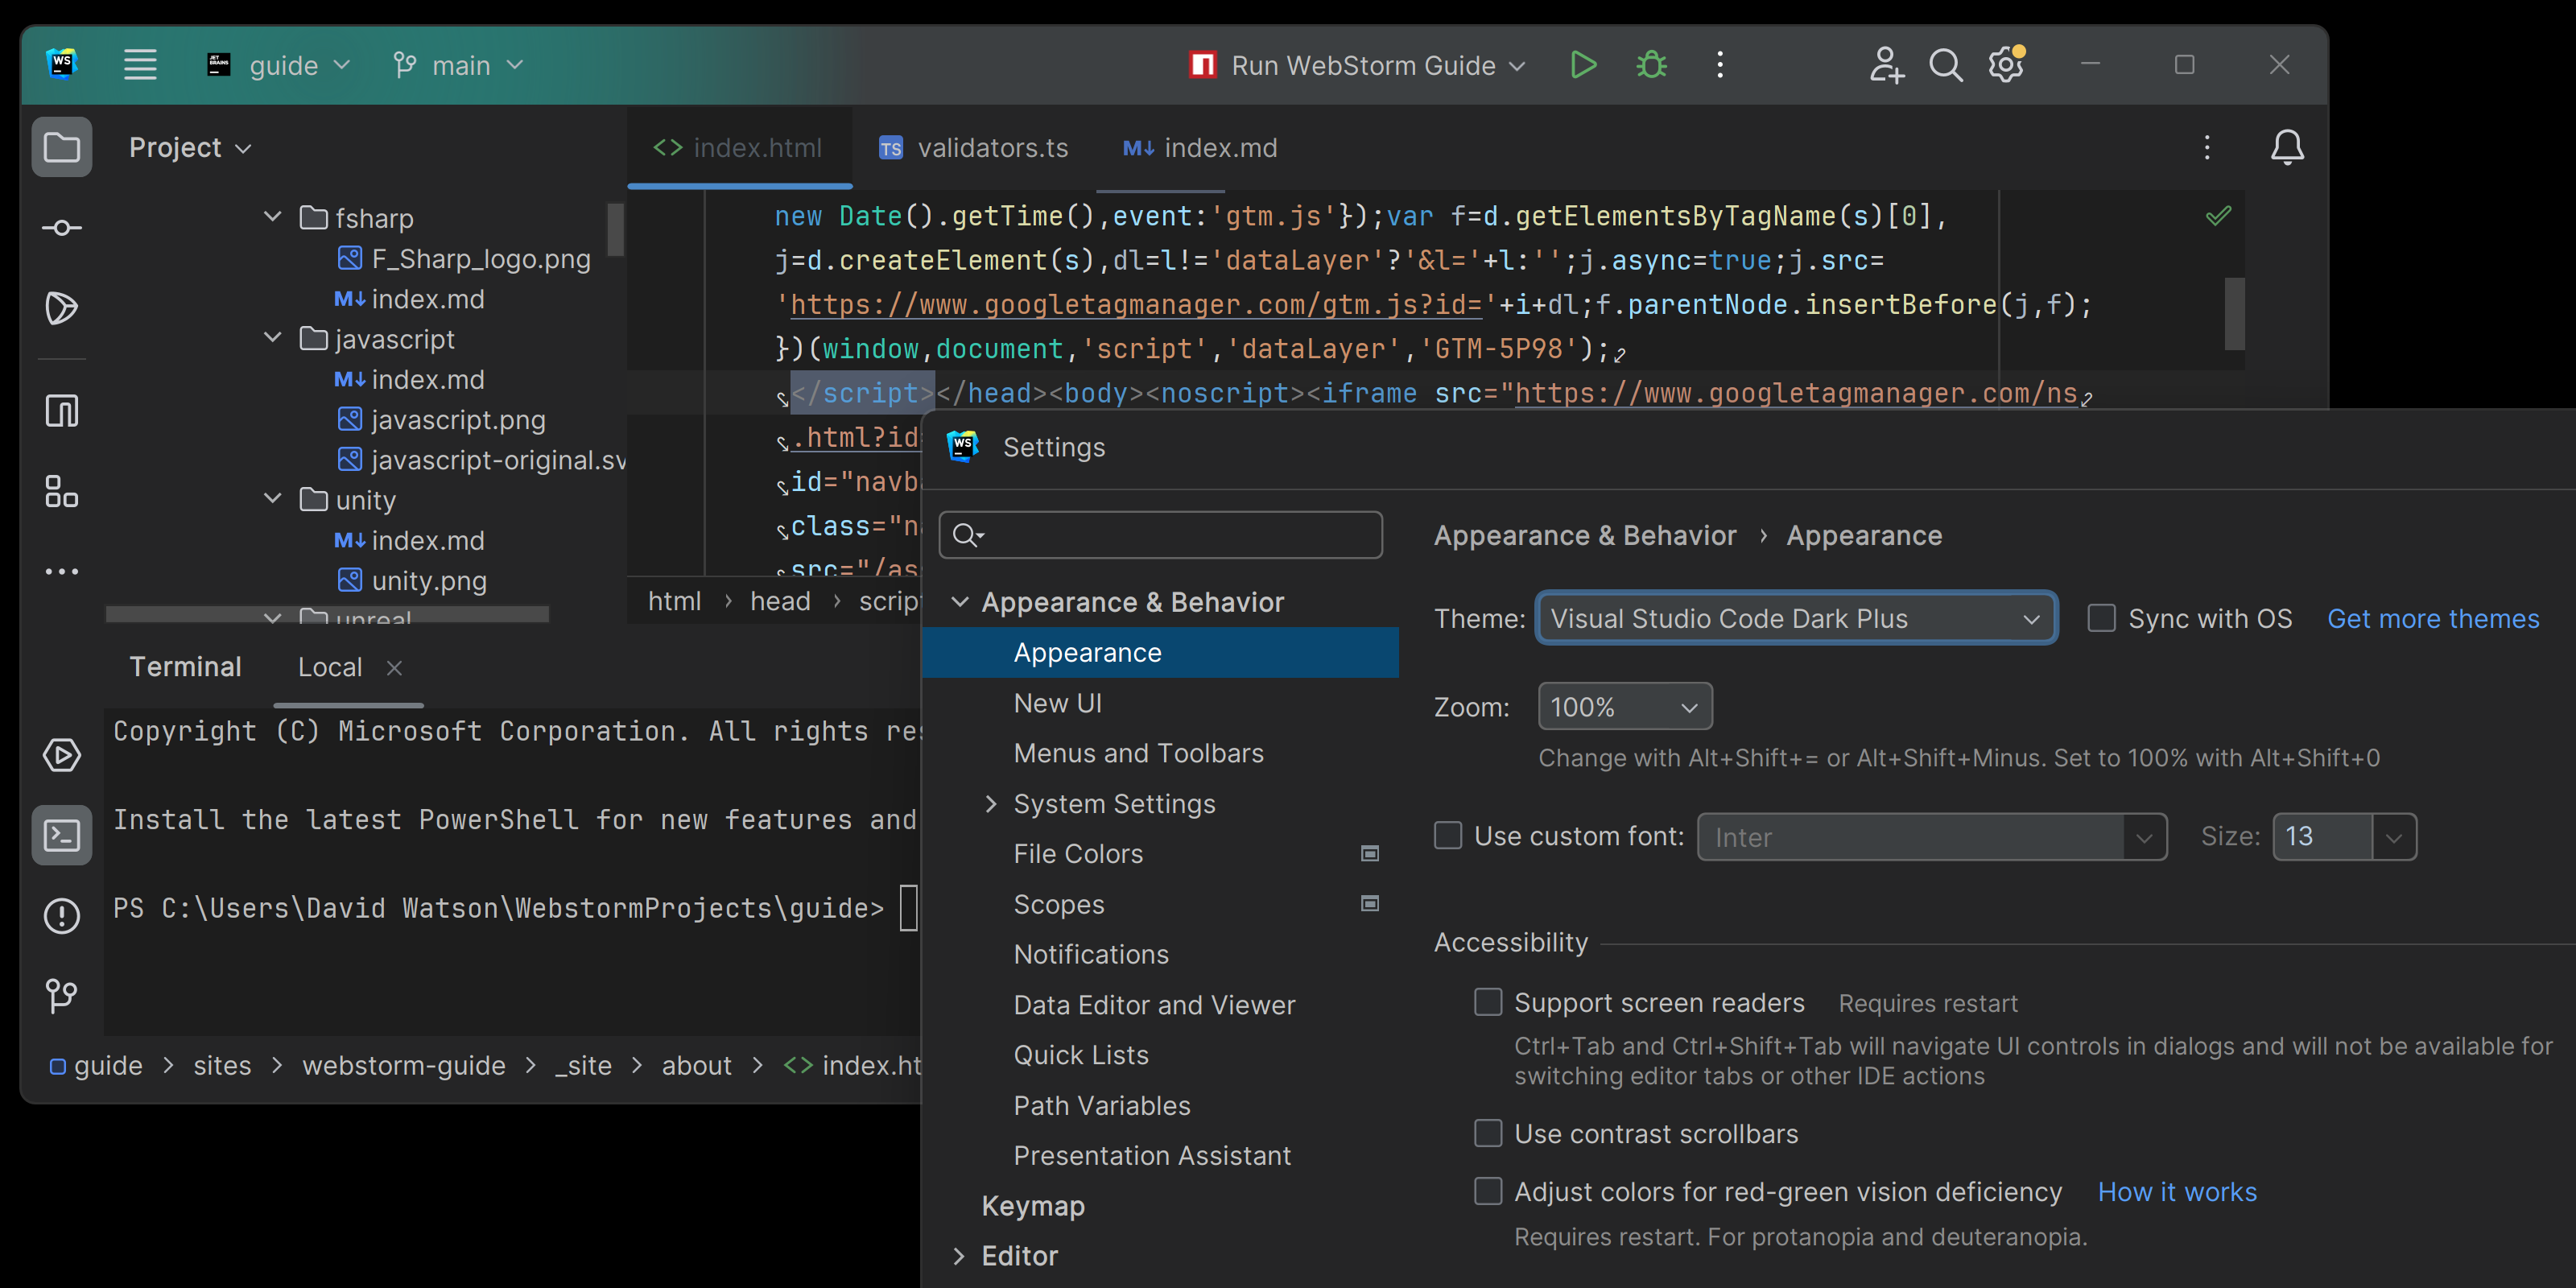Click the Search Everywhere magnifier icon
Viewport: 2576px width, 1288px height.
(1945, 66)
